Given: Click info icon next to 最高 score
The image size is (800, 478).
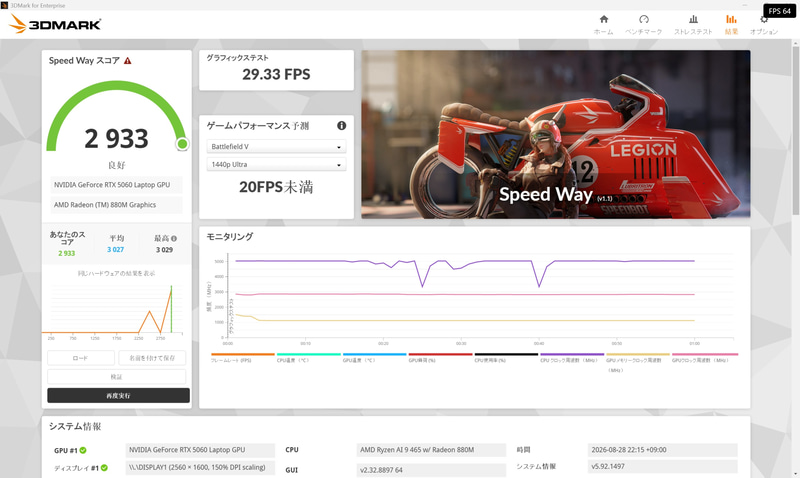Looking at the screenshot, I should [x=174, y=238].
